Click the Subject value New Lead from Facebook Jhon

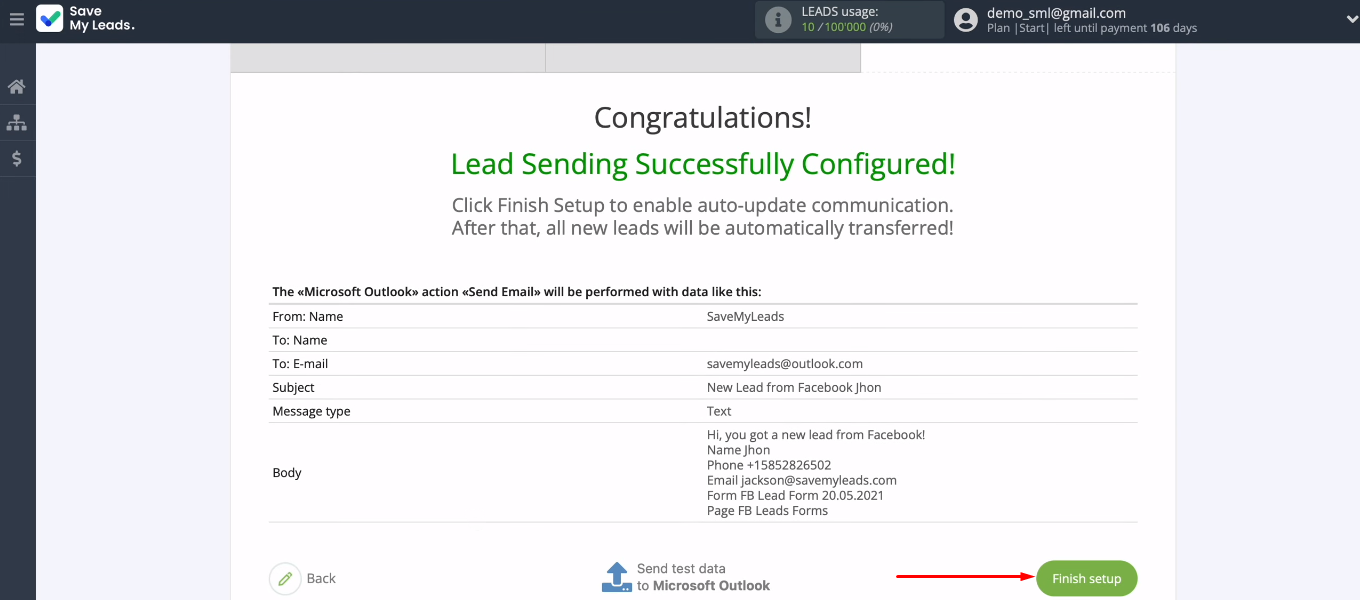(x=794, y=387)
